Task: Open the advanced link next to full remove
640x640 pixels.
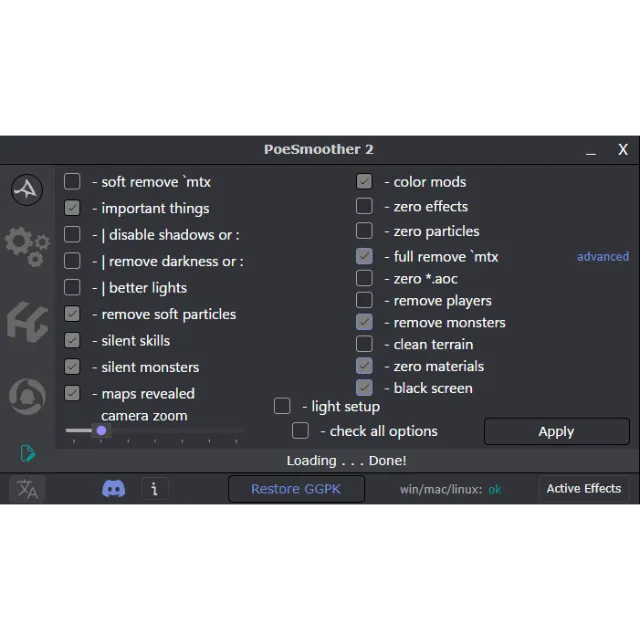Action: pyautogui.click(x=602, y=257)
